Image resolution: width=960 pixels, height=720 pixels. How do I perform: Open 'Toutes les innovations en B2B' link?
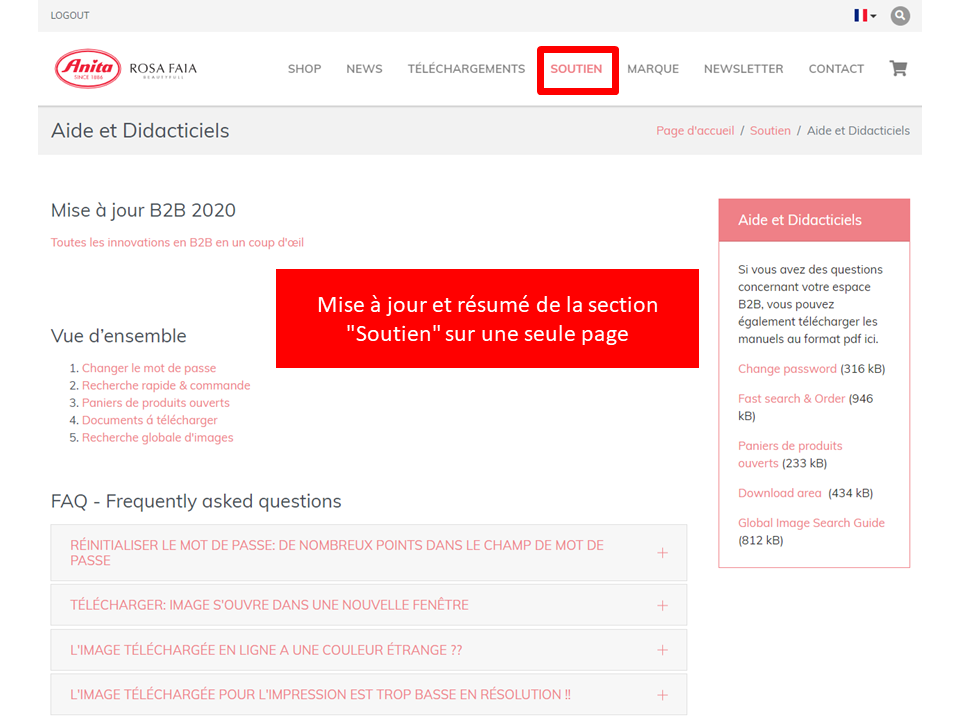(x=177, y=242)
